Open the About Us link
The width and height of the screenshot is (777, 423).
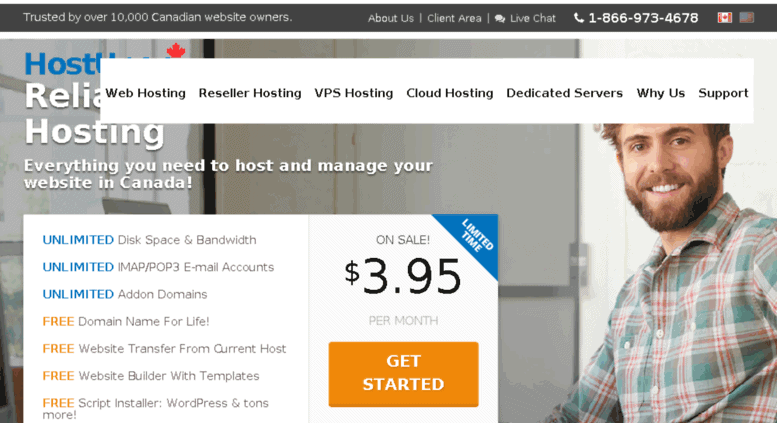(x=390, y=18)
